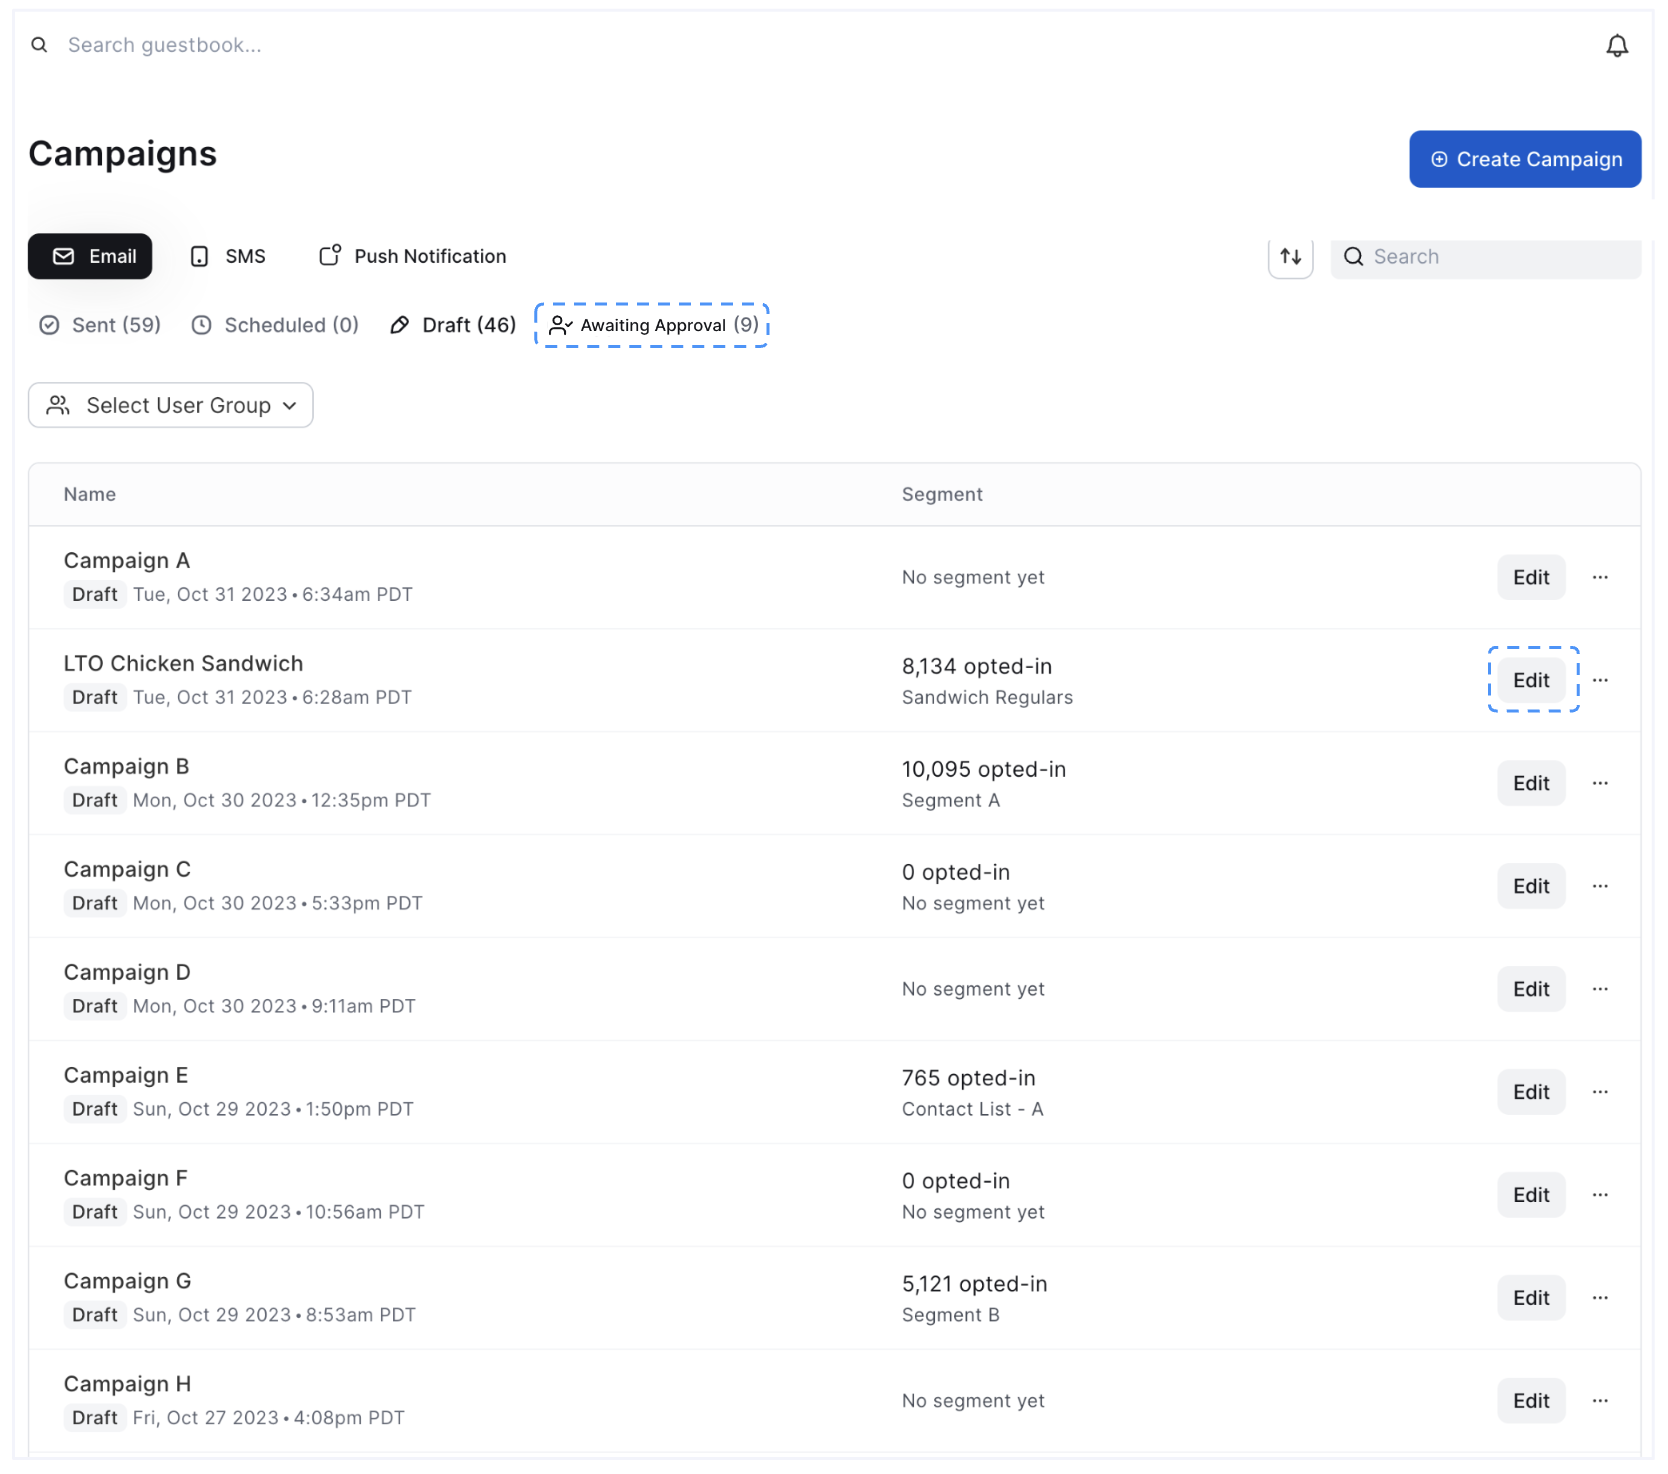
Task: Click the Draft badge for Campaign H
Action: (95, 1418)
